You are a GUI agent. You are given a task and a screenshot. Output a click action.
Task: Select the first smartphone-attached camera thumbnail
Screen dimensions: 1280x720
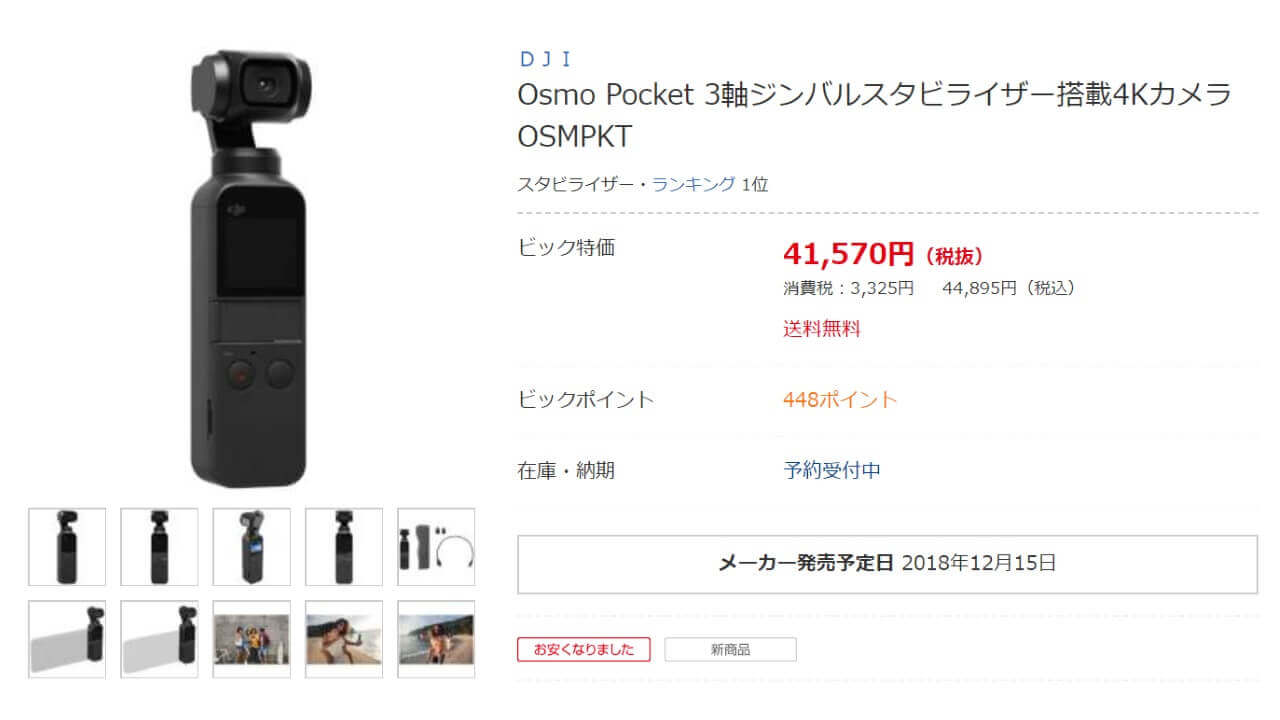pos(67,639)
